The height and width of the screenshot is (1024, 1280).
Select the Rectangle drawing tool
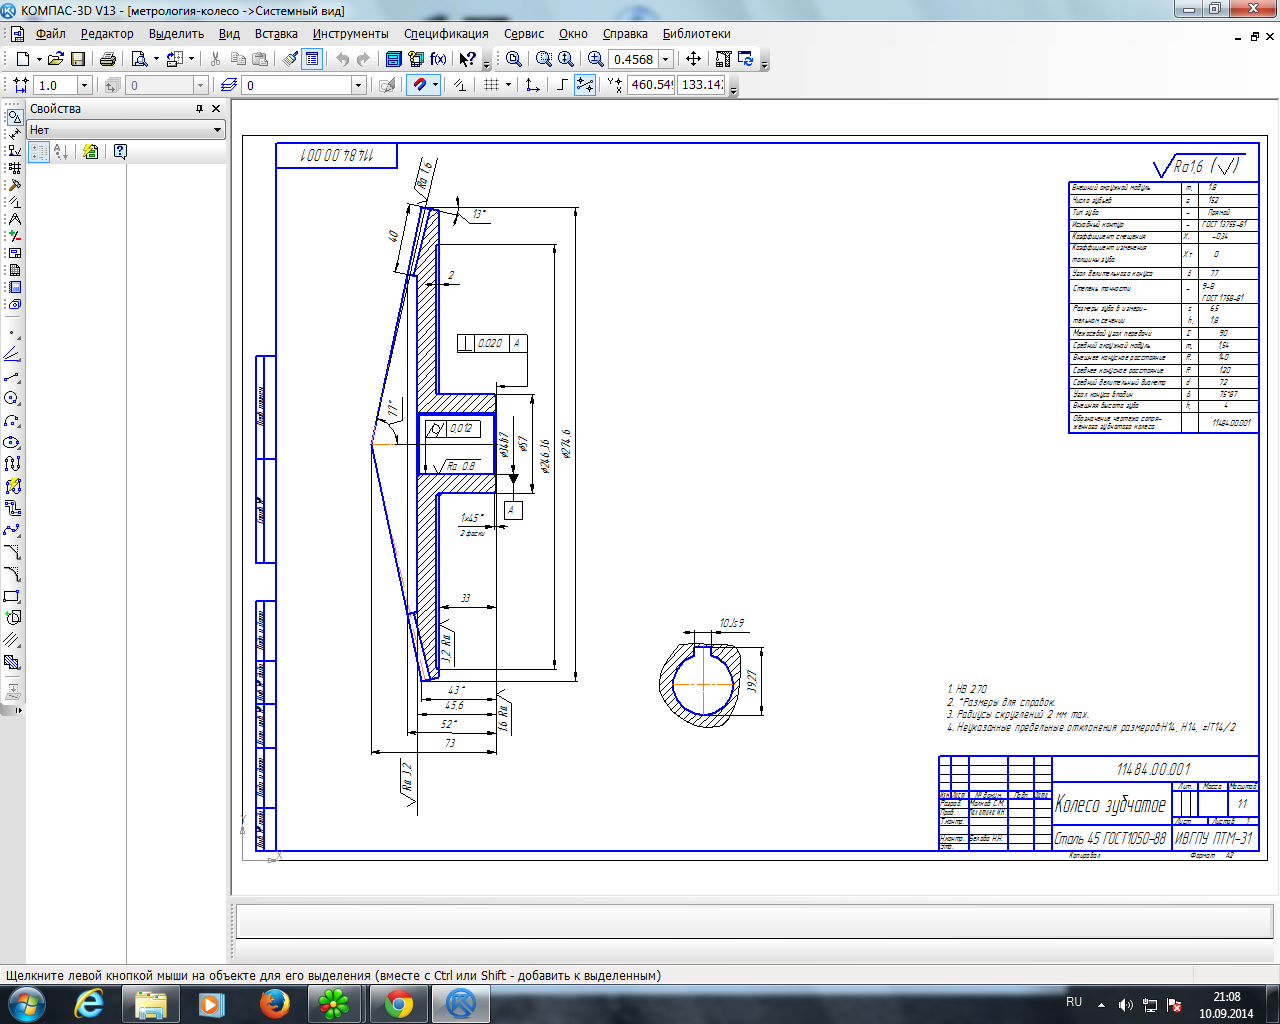click(x=12, y=596)
